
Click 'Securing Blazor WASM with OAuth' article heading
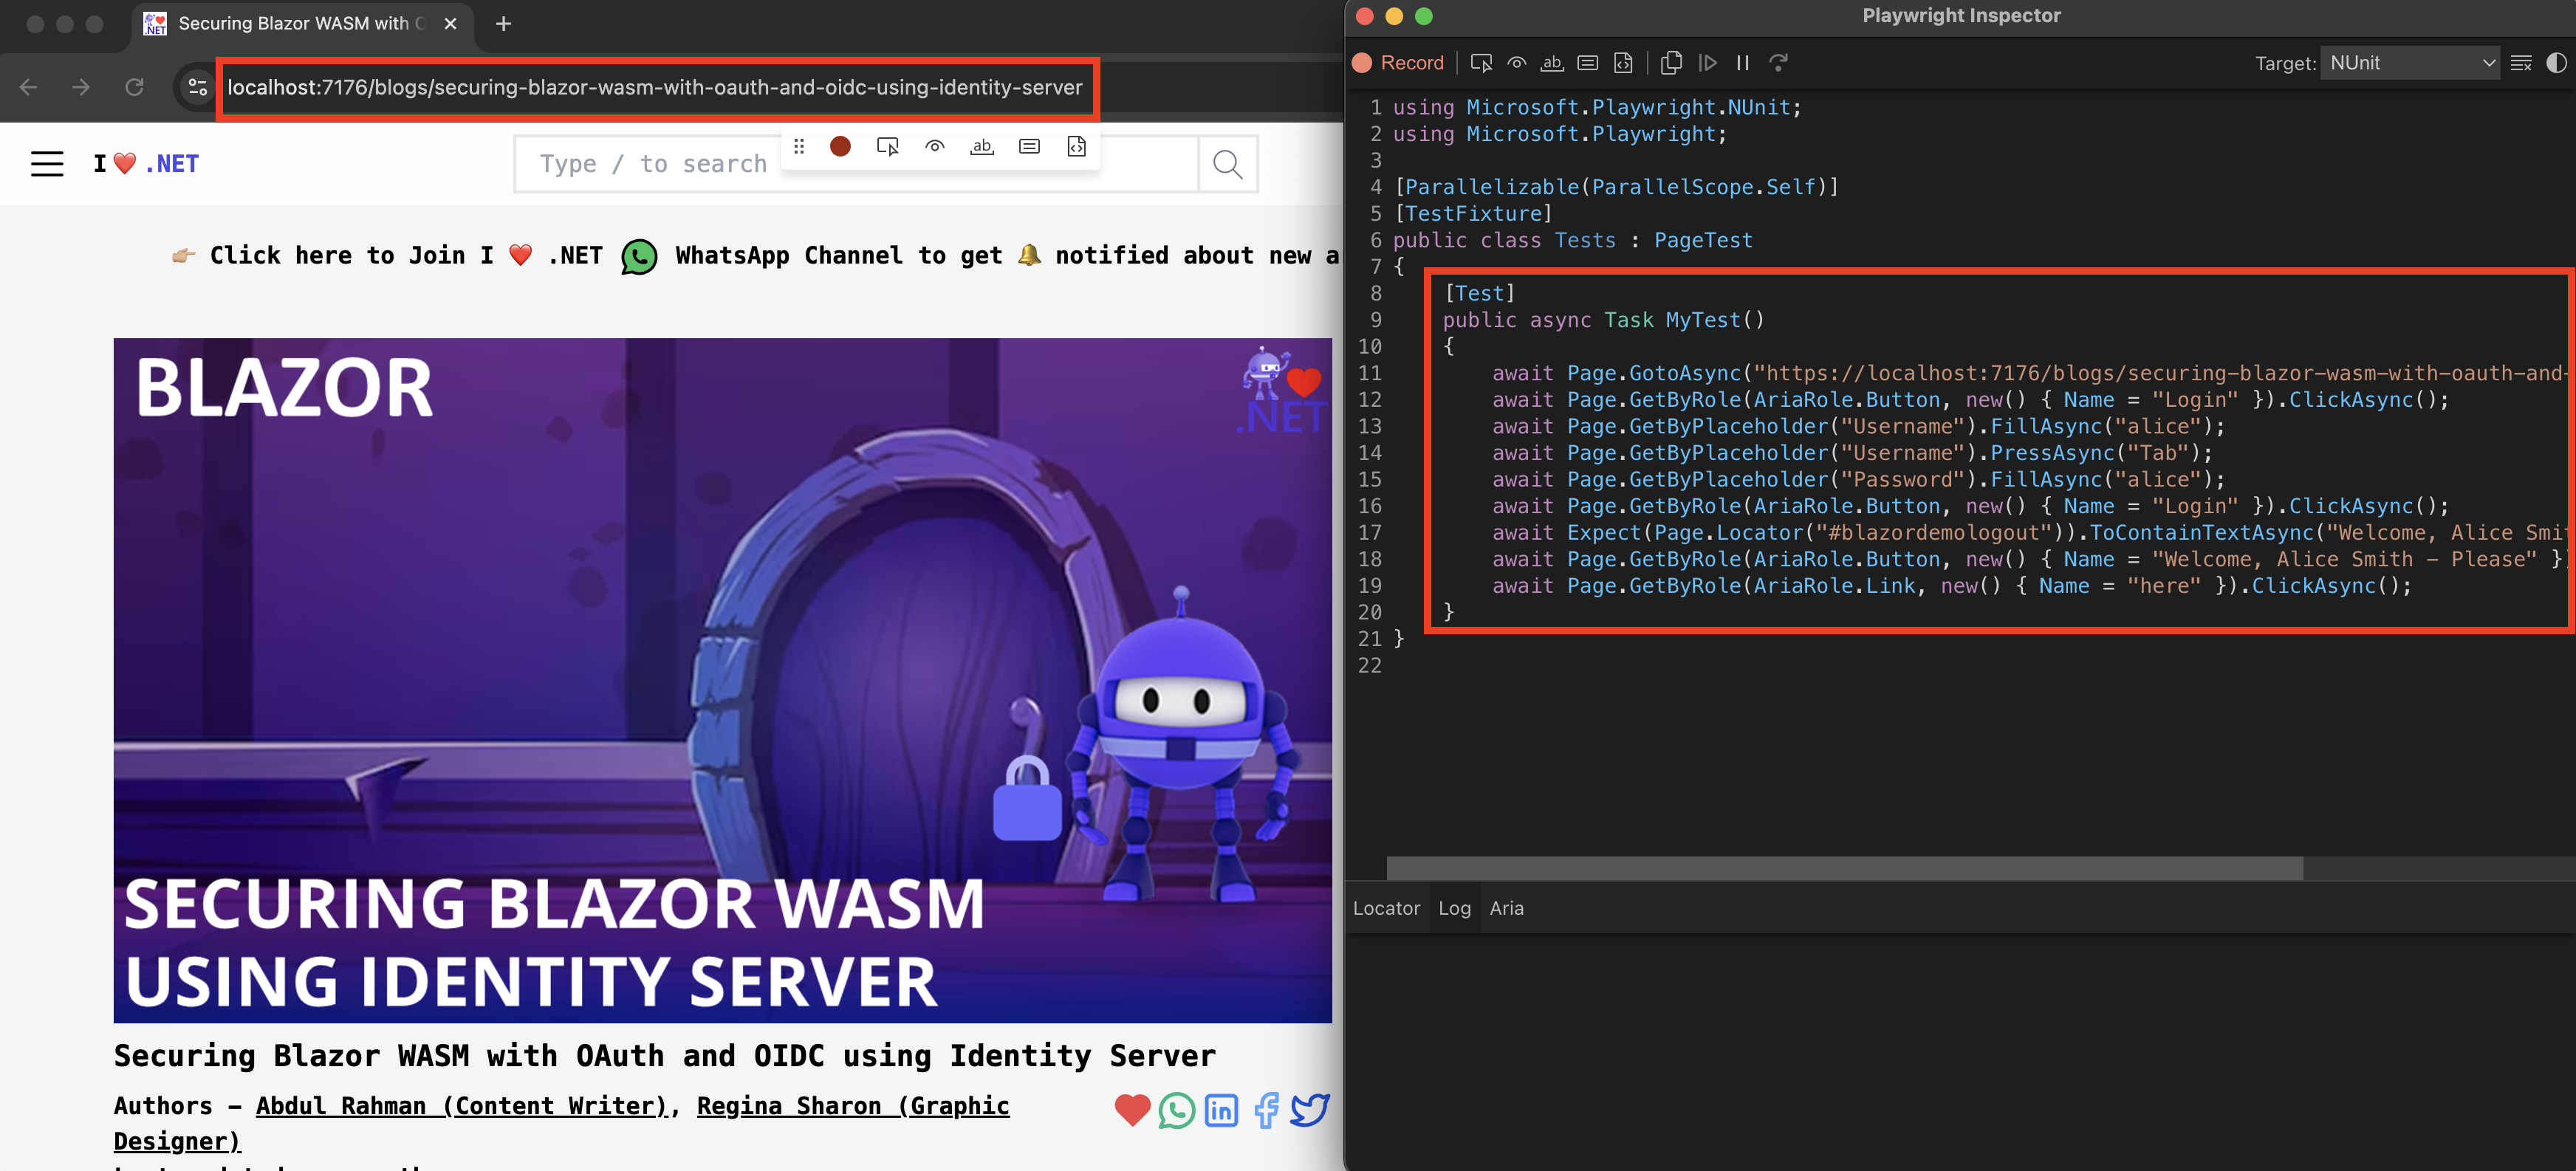(664, 1056)
